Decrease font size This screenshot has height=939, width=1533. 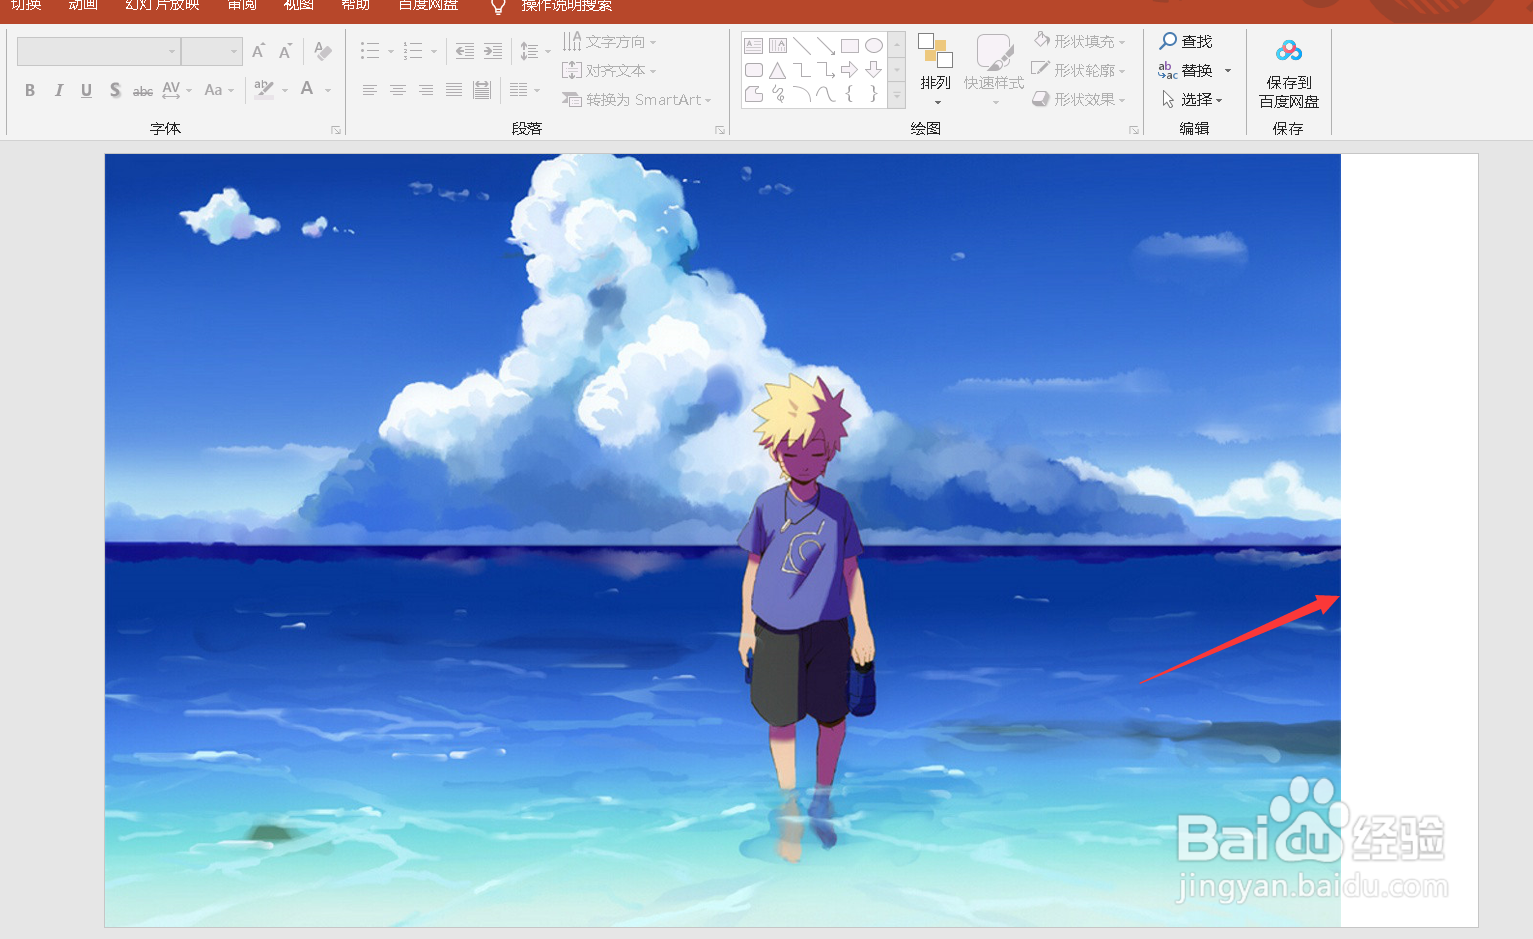(285, 51)
